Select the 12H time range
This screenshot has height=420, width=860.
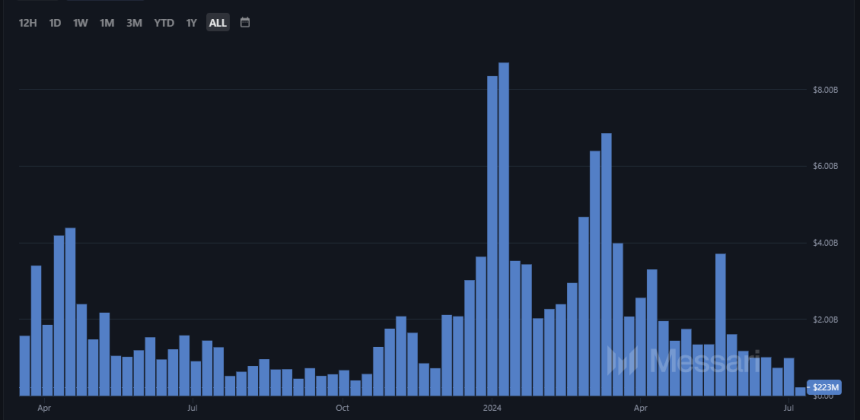[27, 23]
